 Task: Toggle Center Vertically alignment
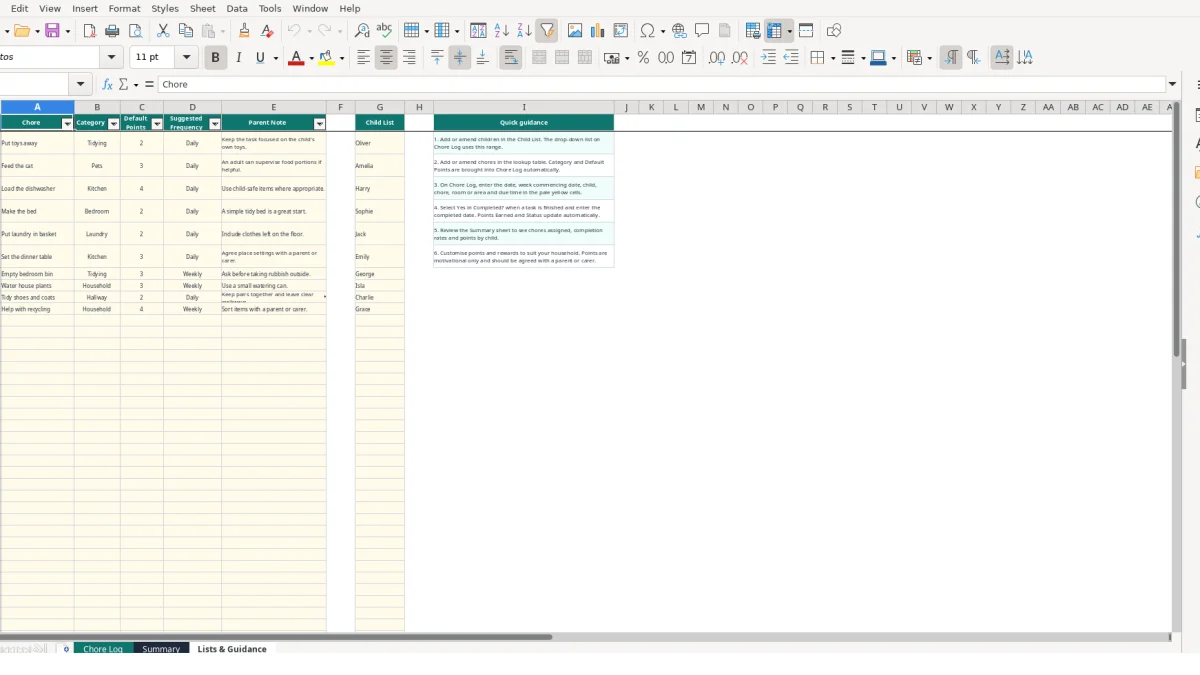click(x=460, y=58)
